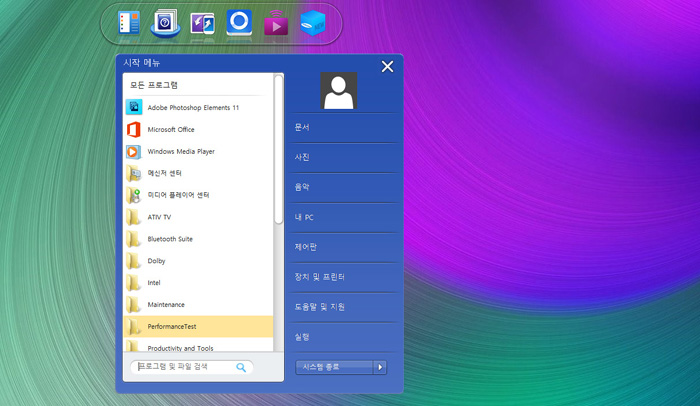Close the 시작 메뉴 window

tap(387, 67)
